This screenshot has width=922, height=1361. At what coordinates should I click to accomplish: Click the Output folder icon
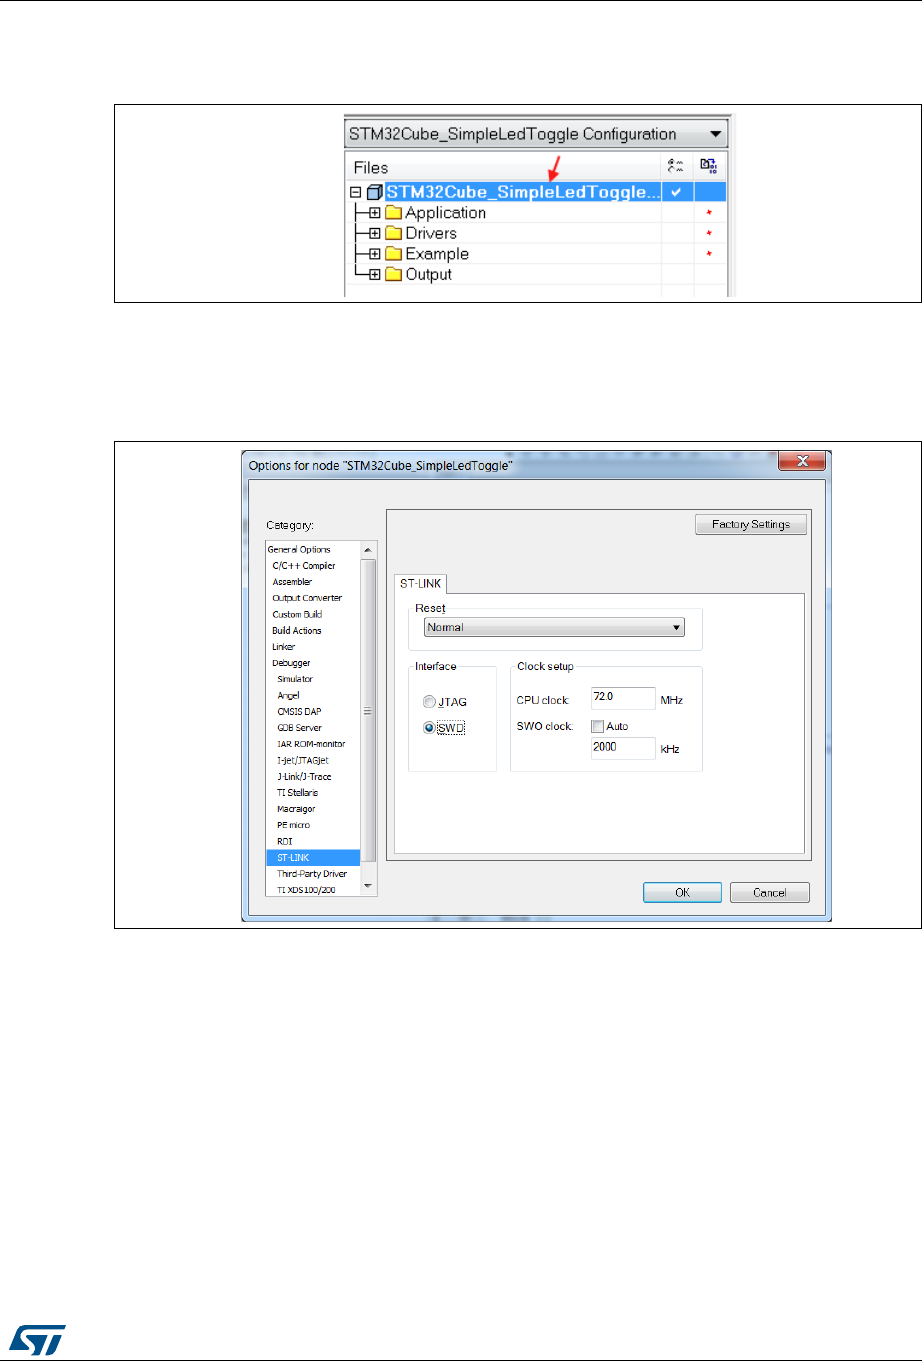393,274
